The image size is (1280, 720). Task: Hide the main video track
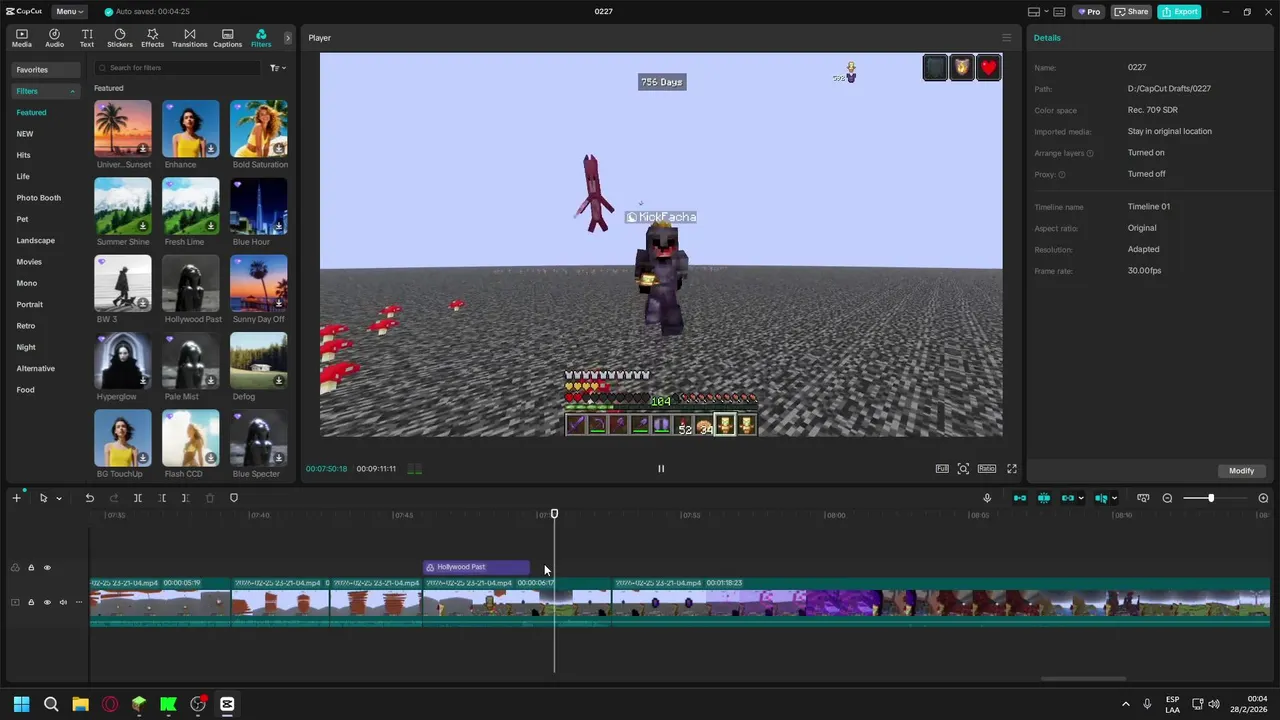[47, 602]
